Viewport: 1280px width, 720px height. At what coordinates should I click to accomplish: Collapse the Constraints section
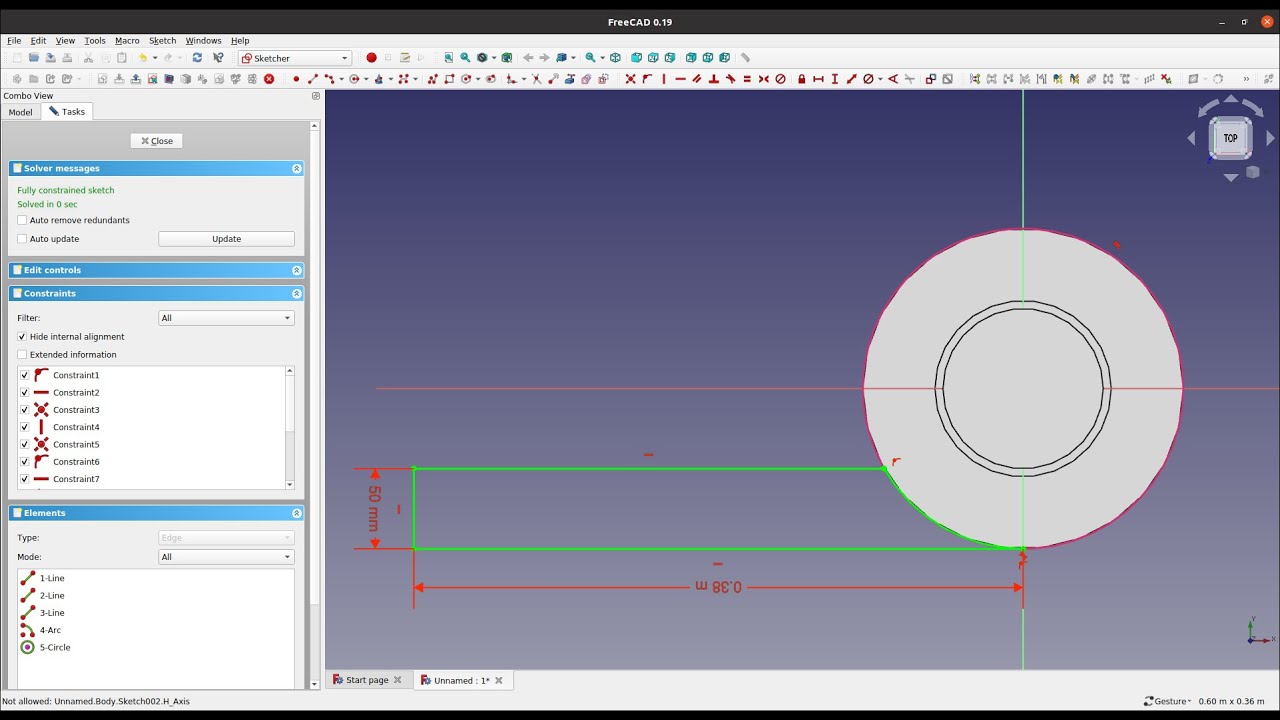click(x=297, y=294)
